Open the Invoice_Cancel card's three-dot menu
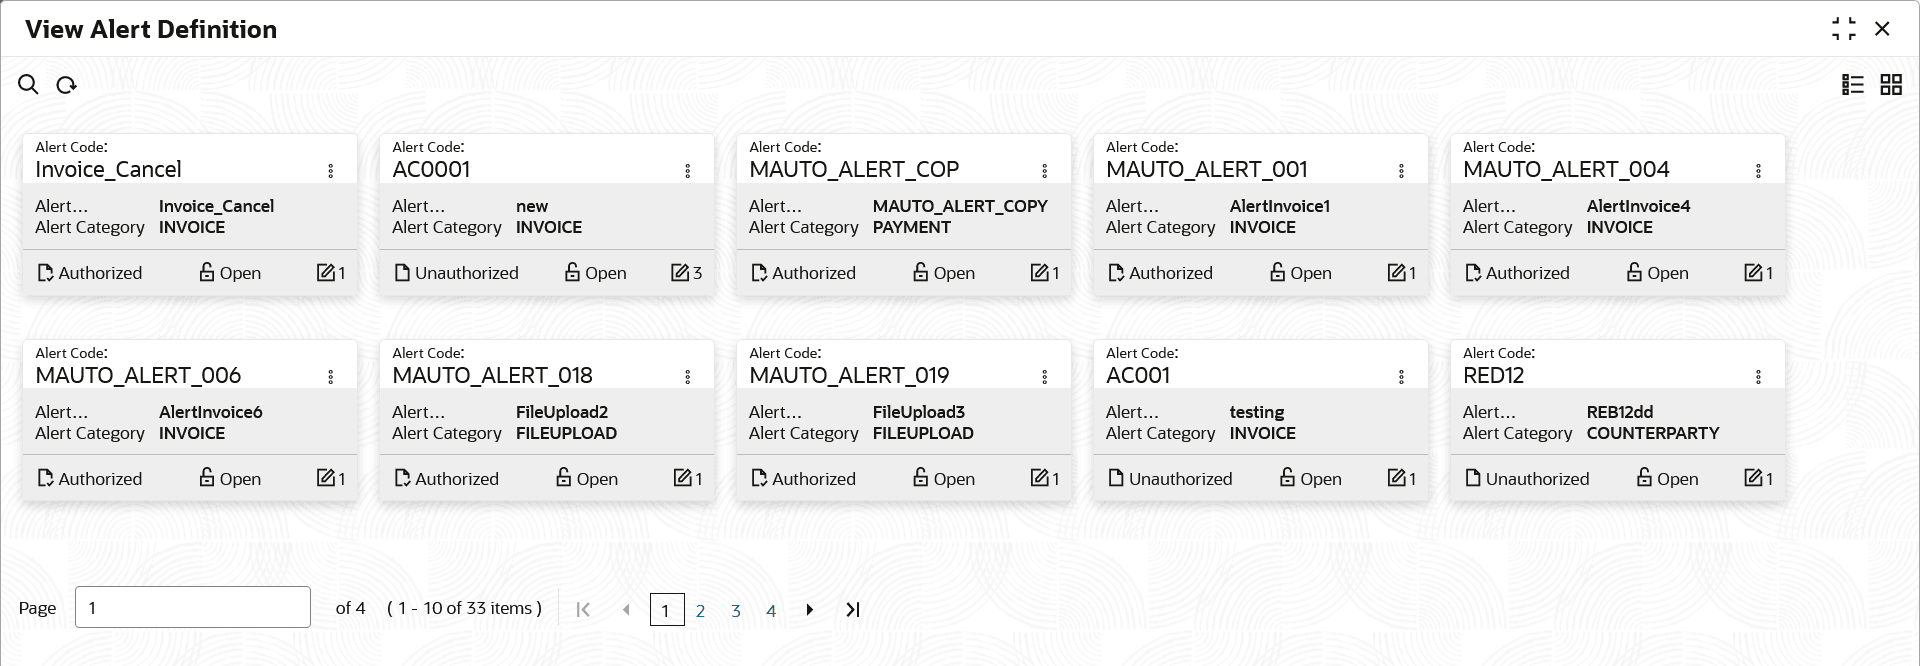Viewport: 1920px width, 666px height. [331, 171]
